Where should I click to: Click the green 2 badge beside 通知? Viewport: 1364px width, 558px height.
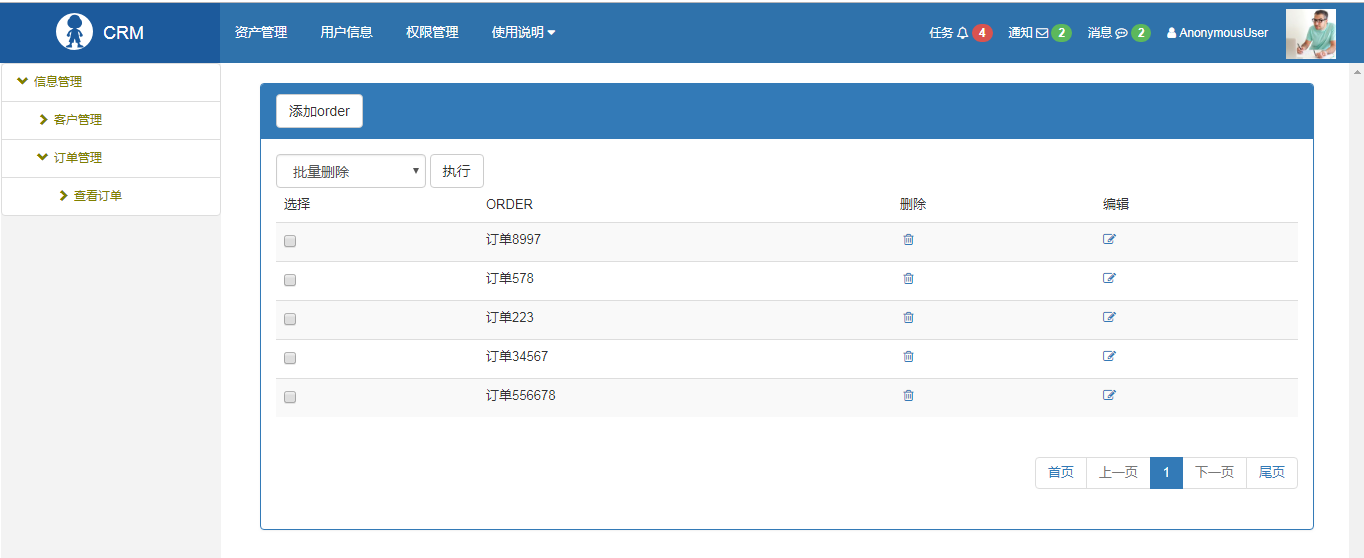pyautogui.click(x=1062, y=33)
